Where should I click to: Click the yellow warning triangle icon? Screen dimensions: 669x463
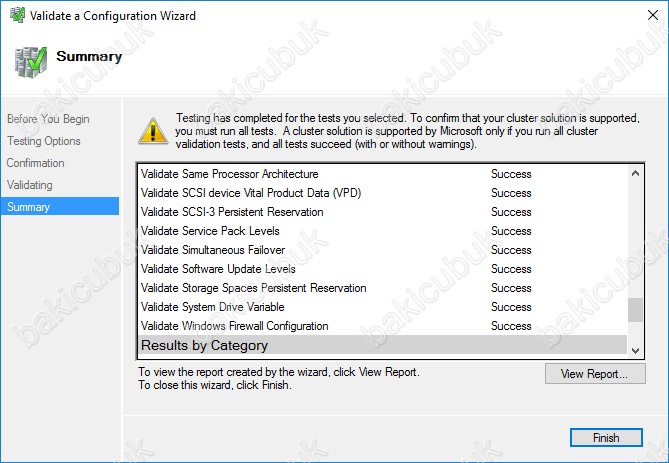tap(153, 131)
